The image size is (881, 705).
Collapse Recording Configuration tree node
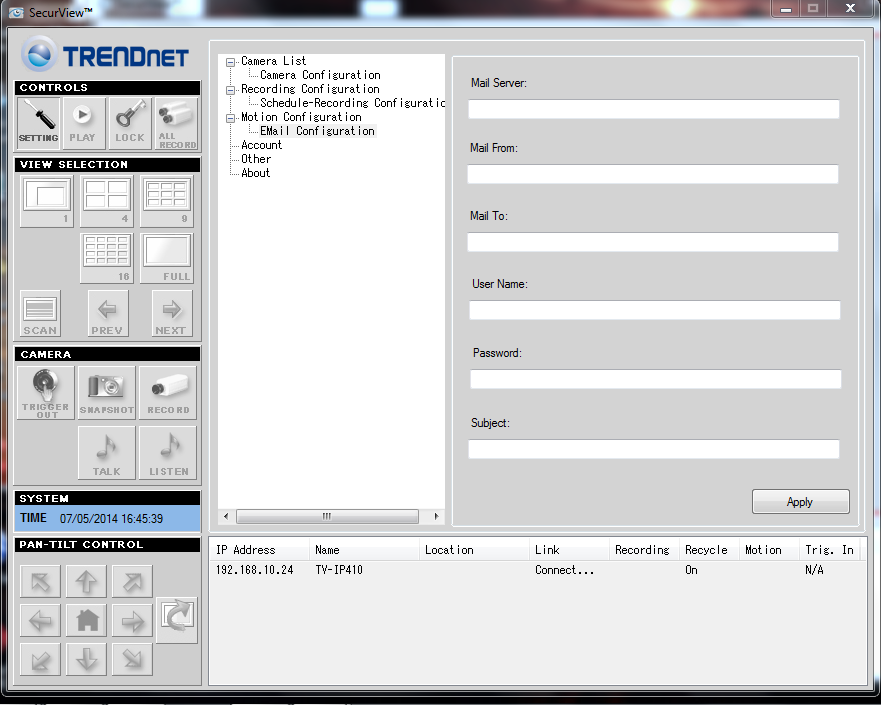click(x=230, y=90)
